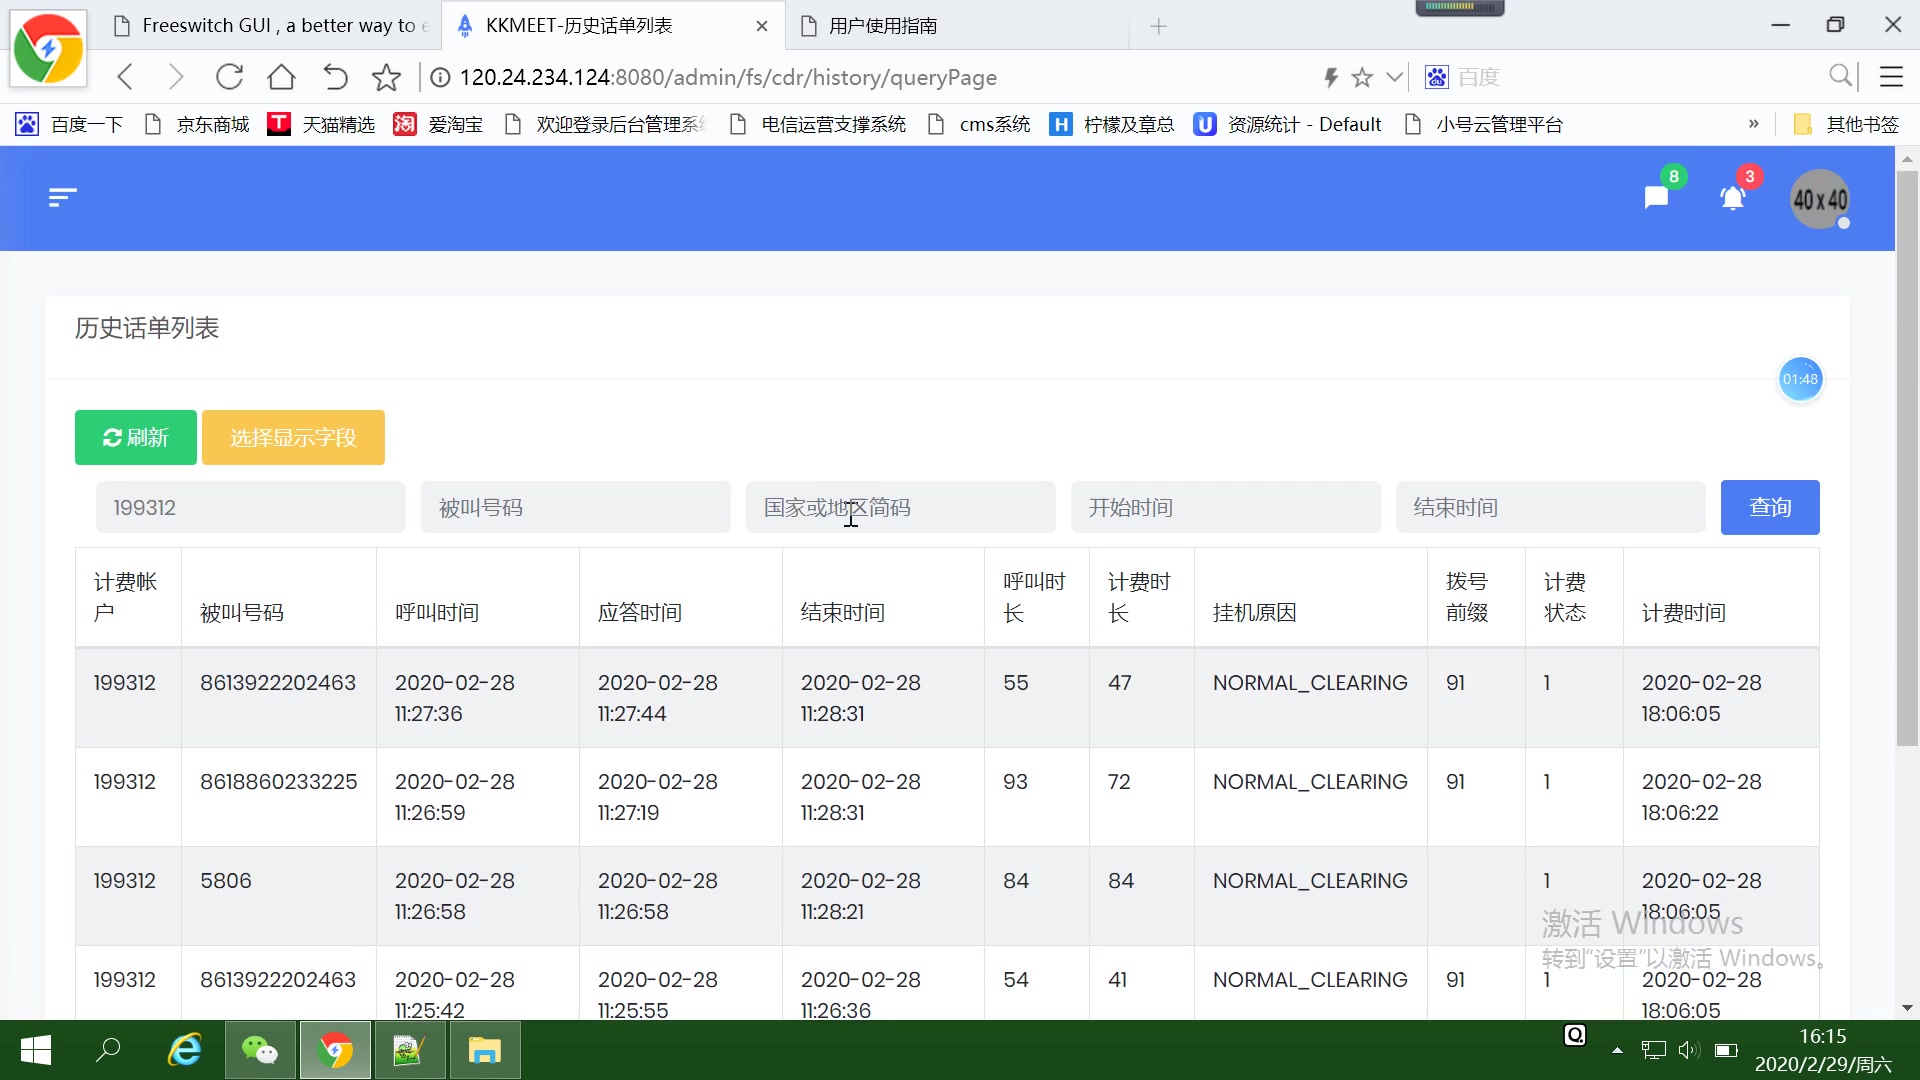Click the undo/restore closed tab icon

(335, 77)
